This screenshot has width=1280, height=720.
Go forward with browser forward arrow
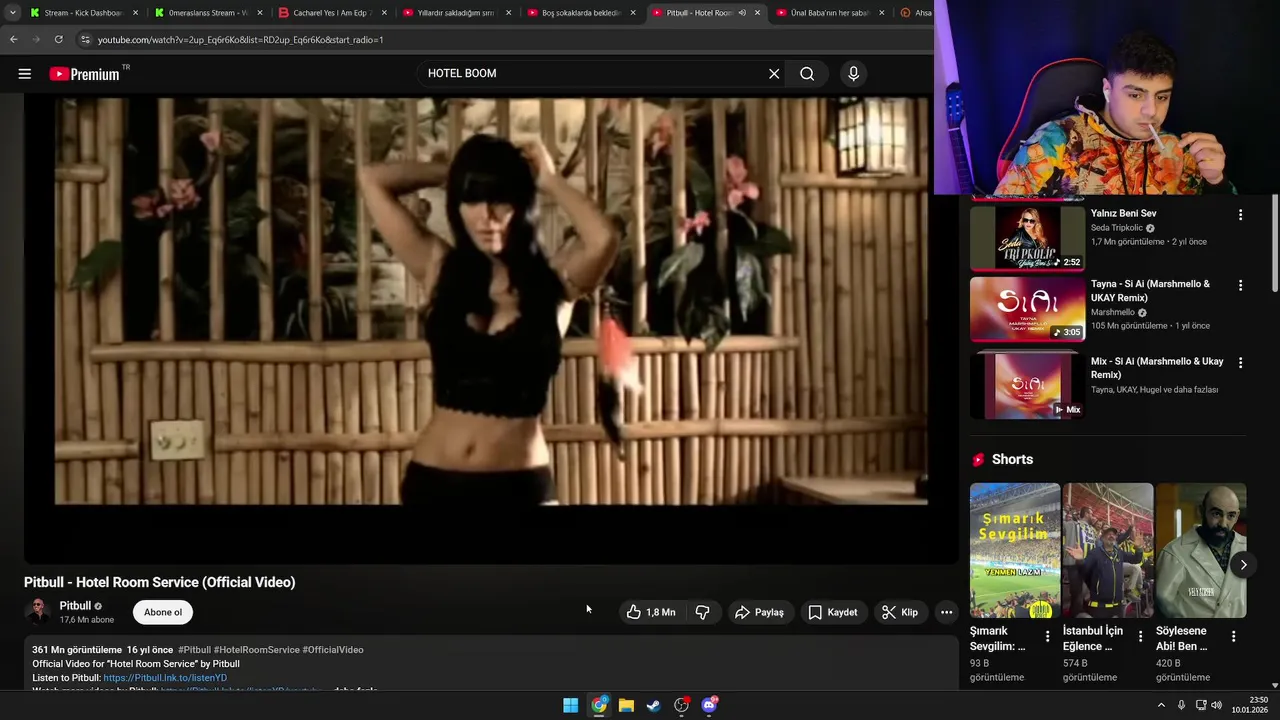coord(36,39)
